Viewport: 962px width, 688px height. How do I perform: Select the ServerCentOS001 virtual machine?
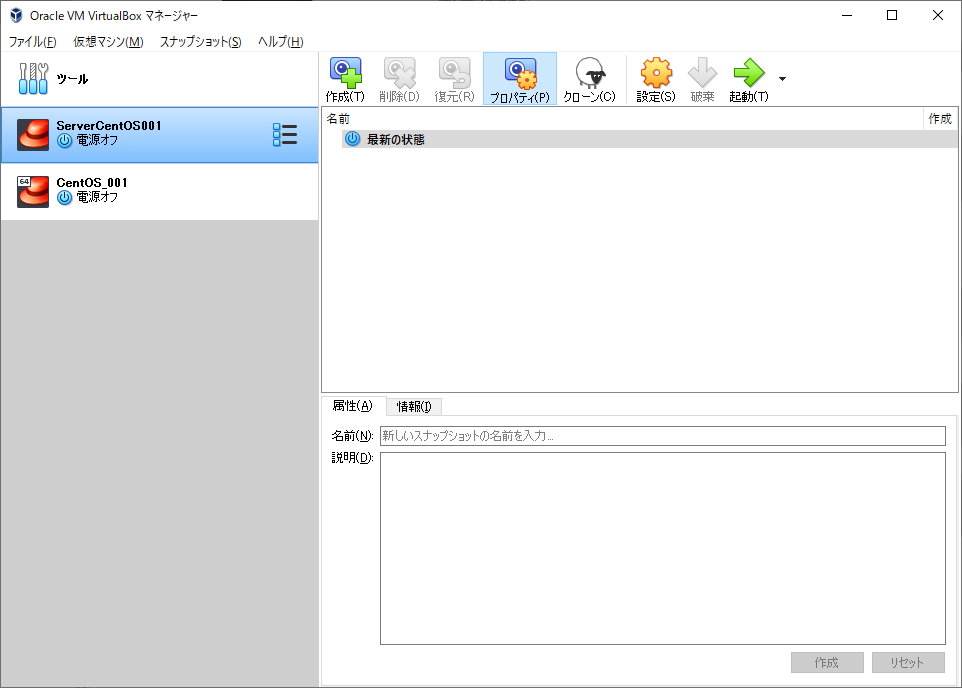160,135
